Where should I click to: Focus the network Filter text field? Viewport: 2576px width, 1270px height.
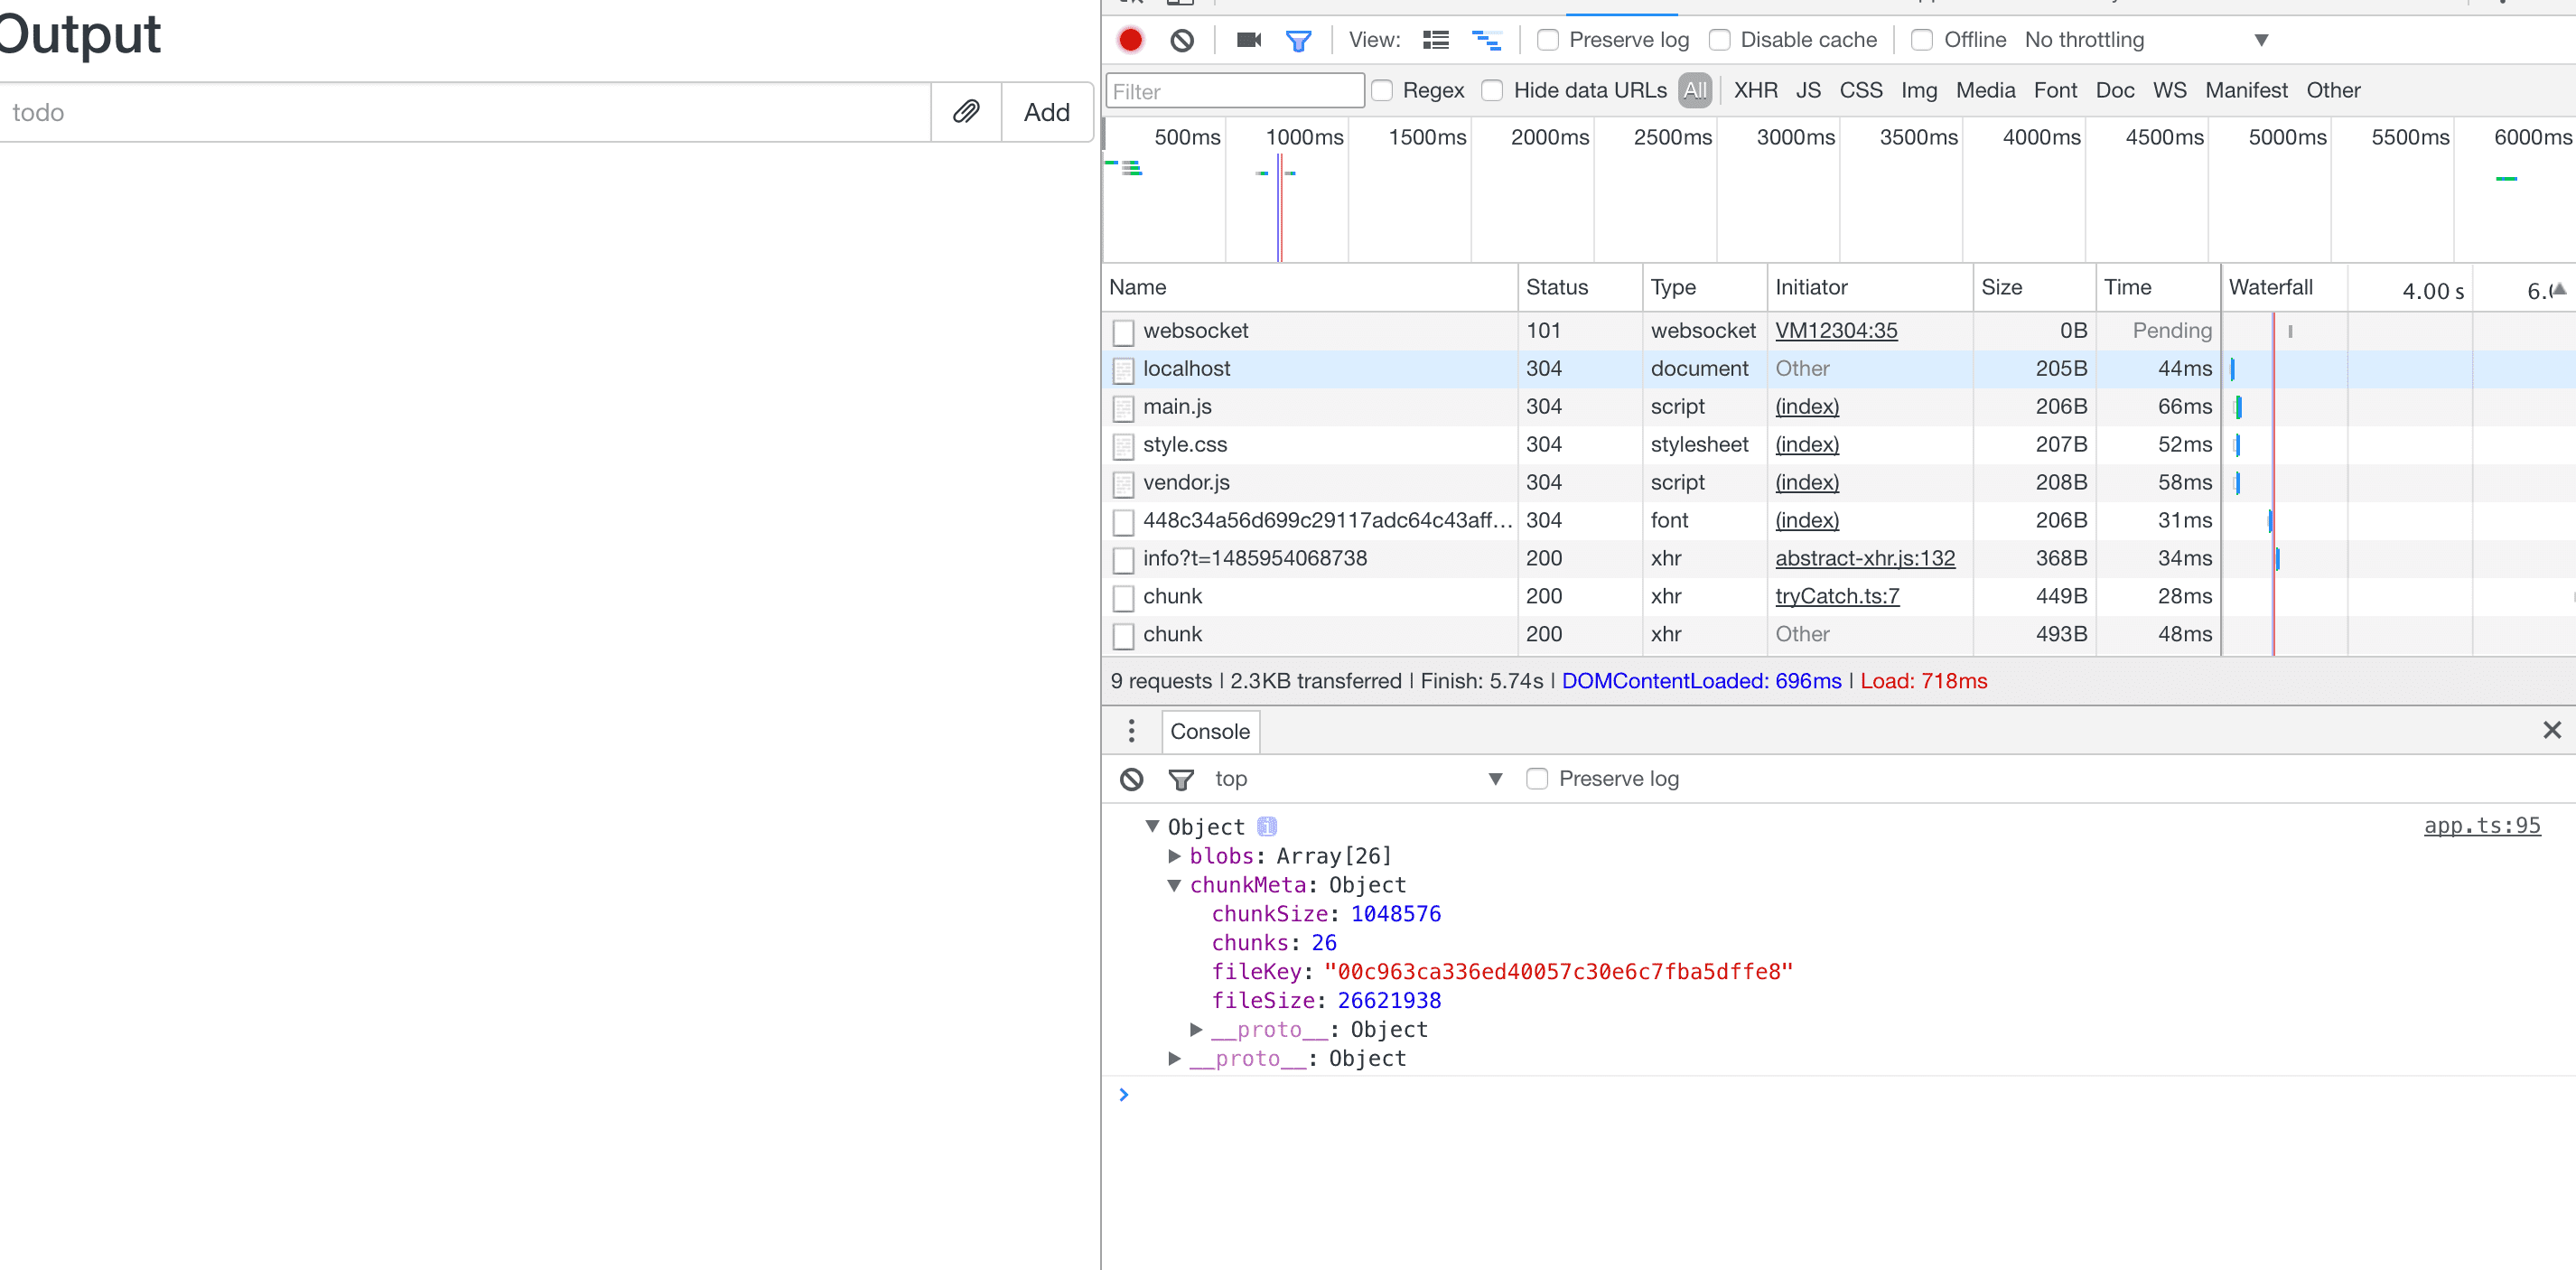click(x=1234, y=91)
